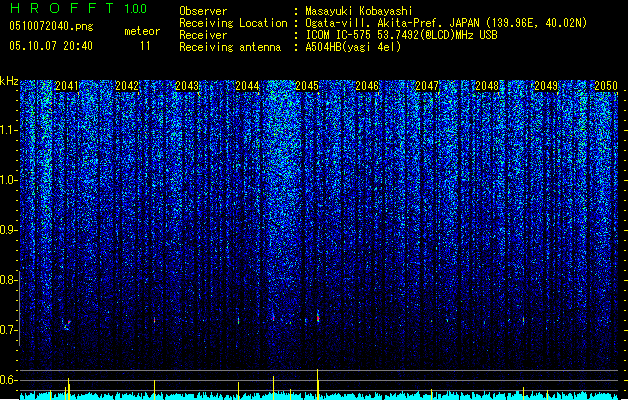Click the Receiving Location label
Screen dimensions: 629x400
pyautogui.click(x=233, y=23)
